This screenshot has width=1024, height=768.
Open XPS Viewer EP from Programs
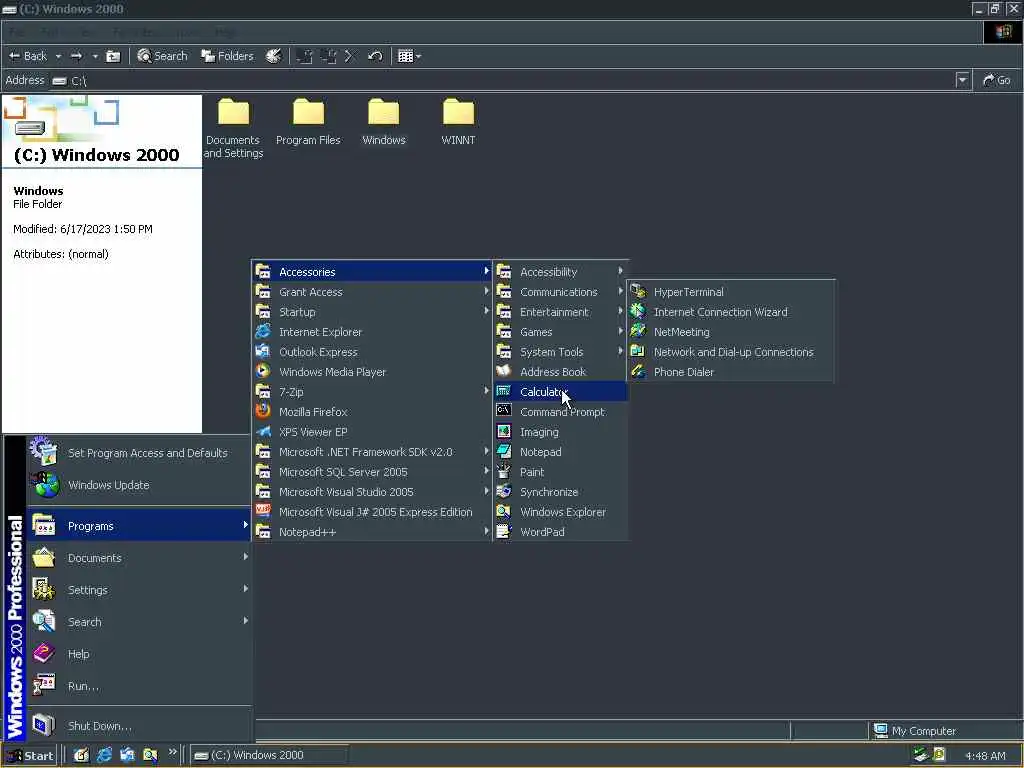(x=372, y=432)
